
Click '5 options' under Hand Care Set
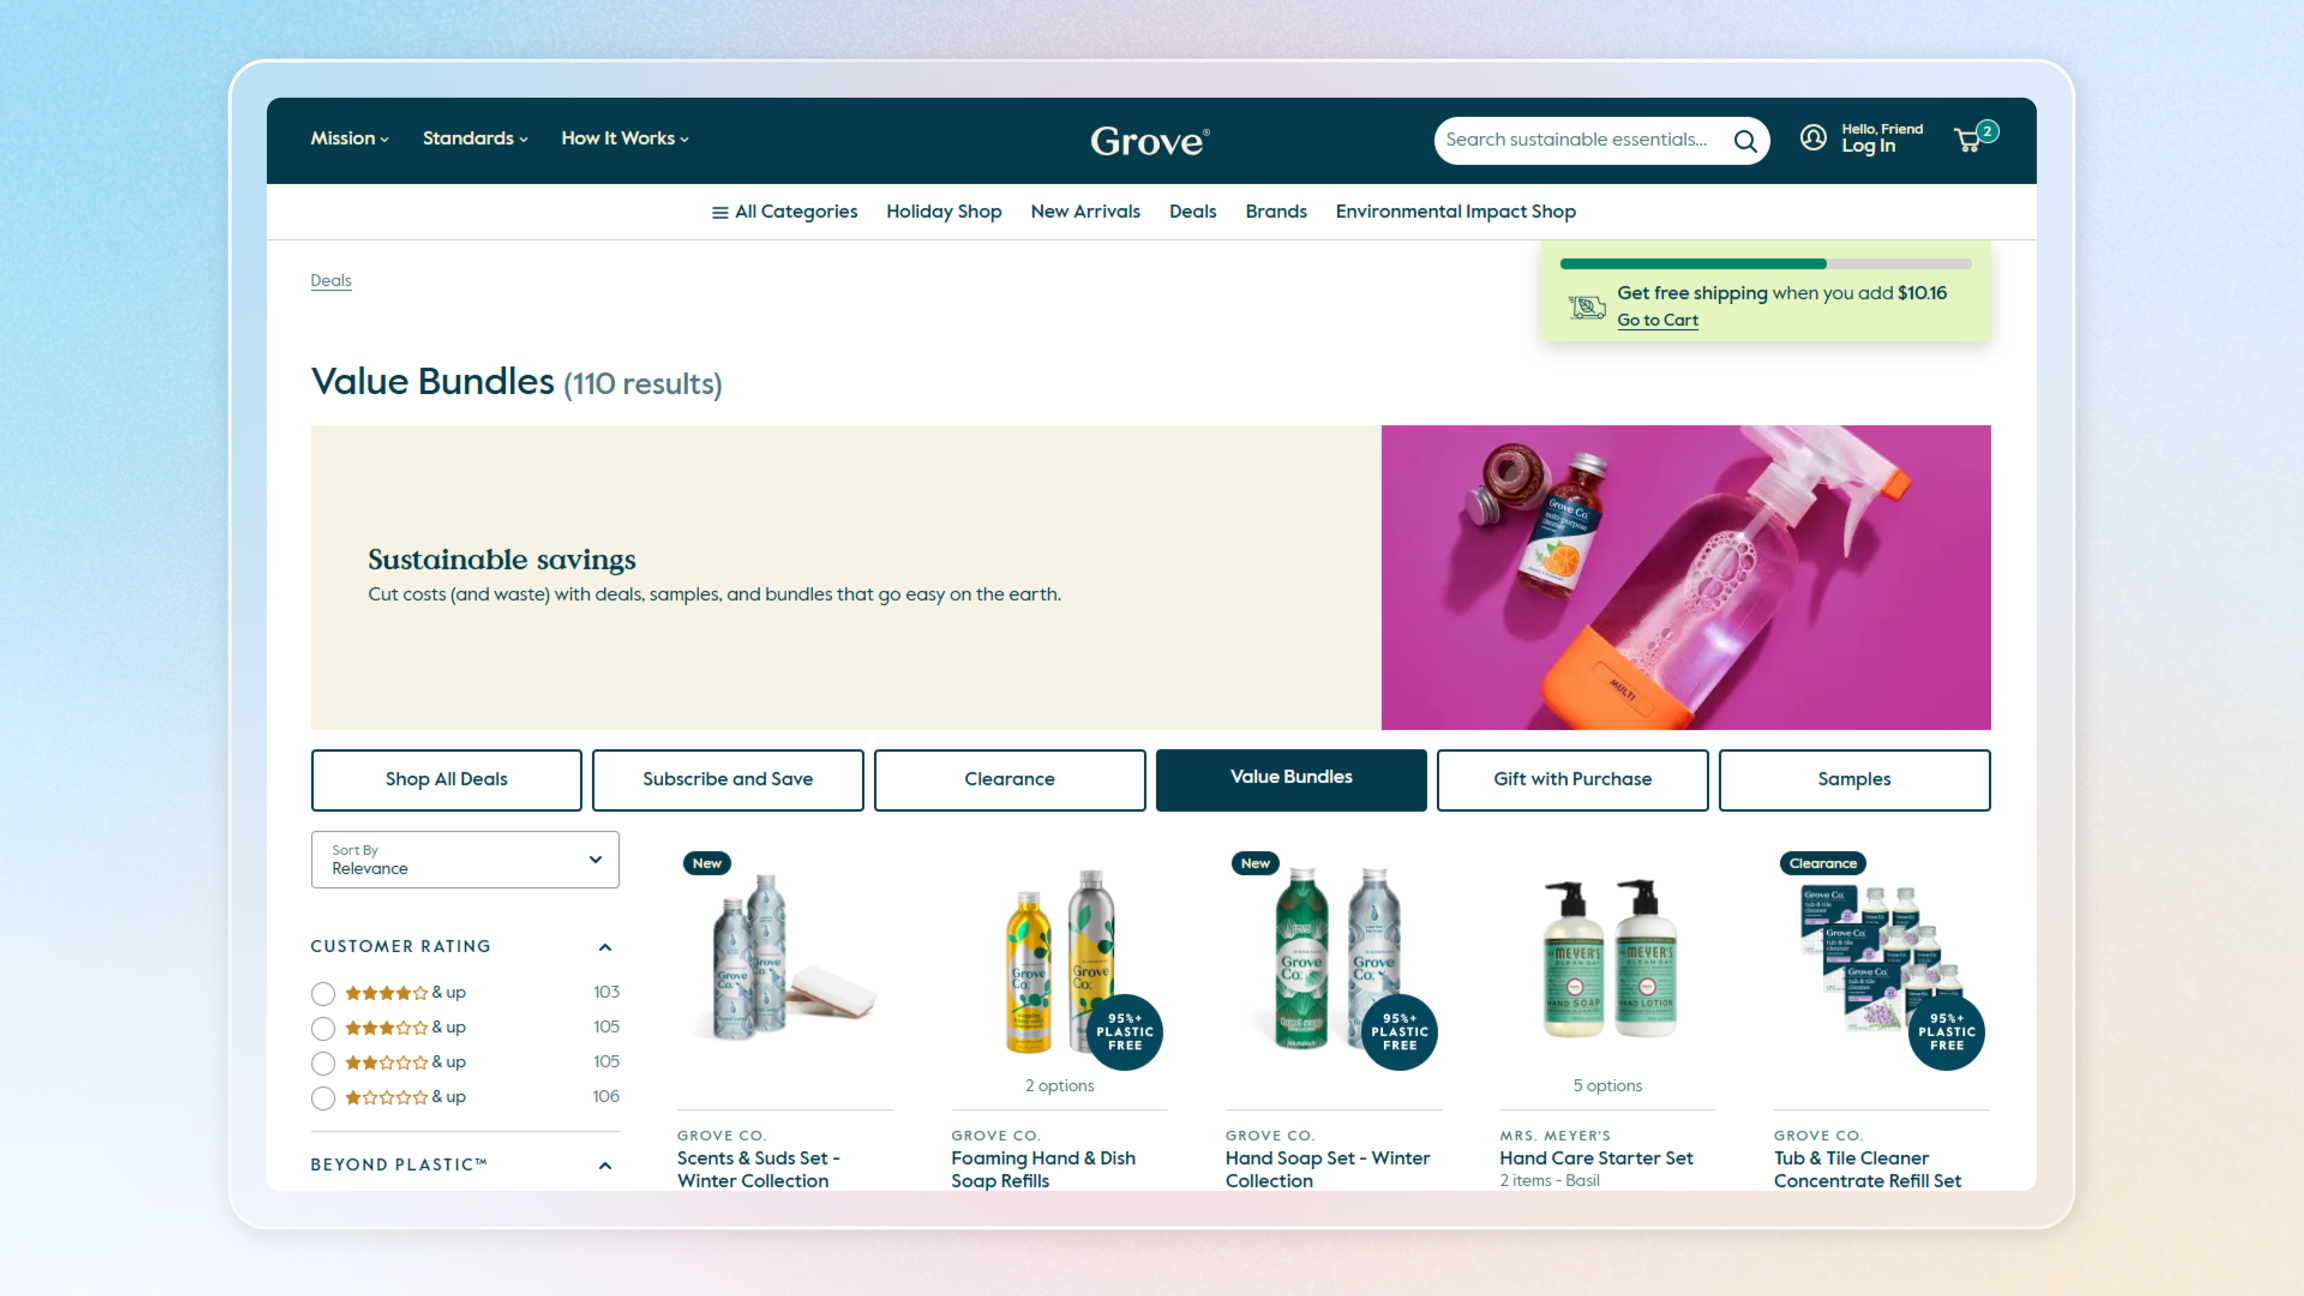pos(1607,1086)
